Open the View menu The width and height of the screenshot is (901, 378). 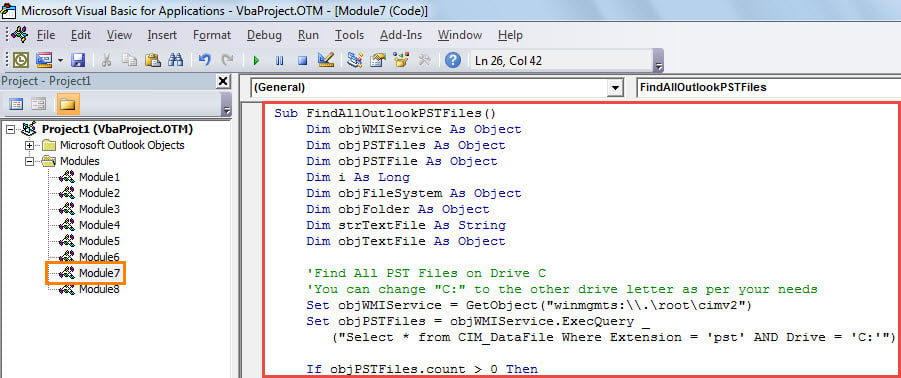coord(119,35)
